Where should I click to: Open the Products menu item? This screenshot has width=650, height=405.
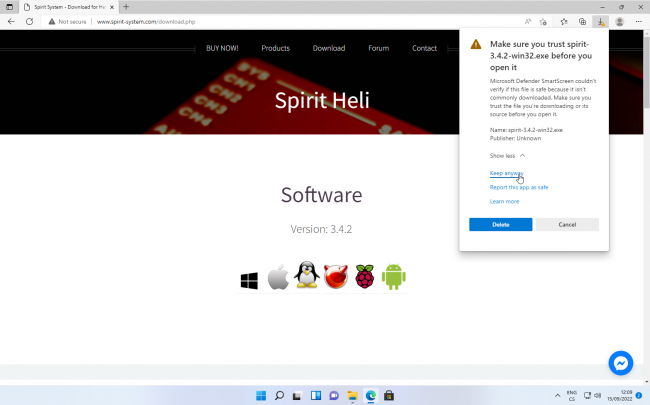pos(275,48)
